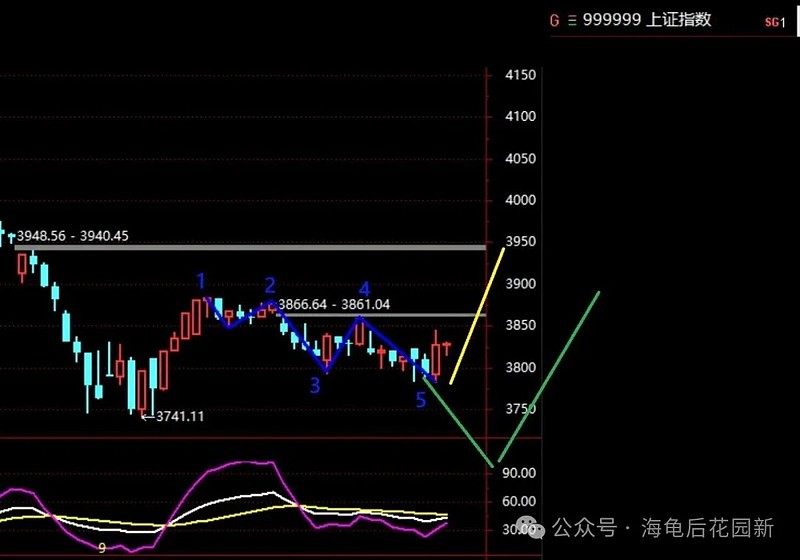The height and width of the screenshot is (560, 800).
Task: Click the 3900 price axis label
Action: [x=520, y=284]
